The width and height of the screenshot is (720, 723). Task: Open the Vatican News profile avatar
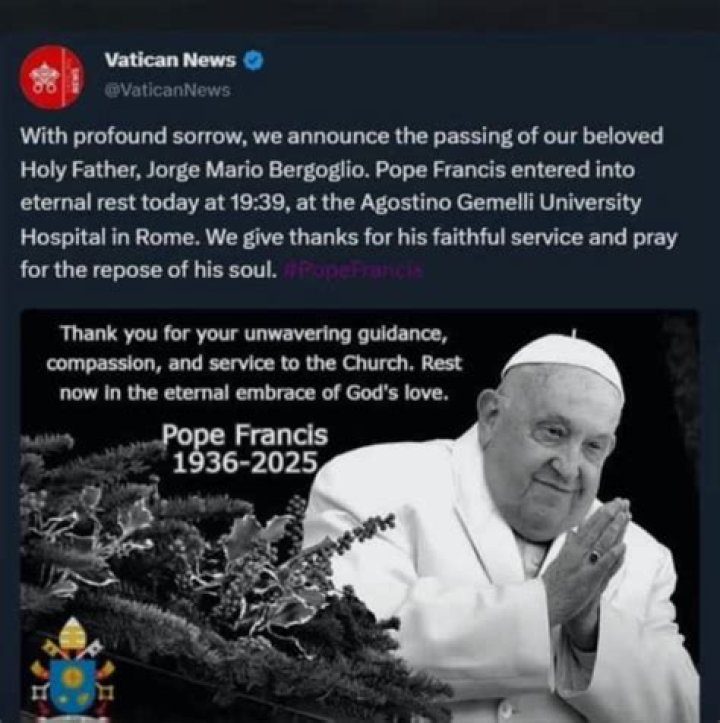click(x=52, y=77)
